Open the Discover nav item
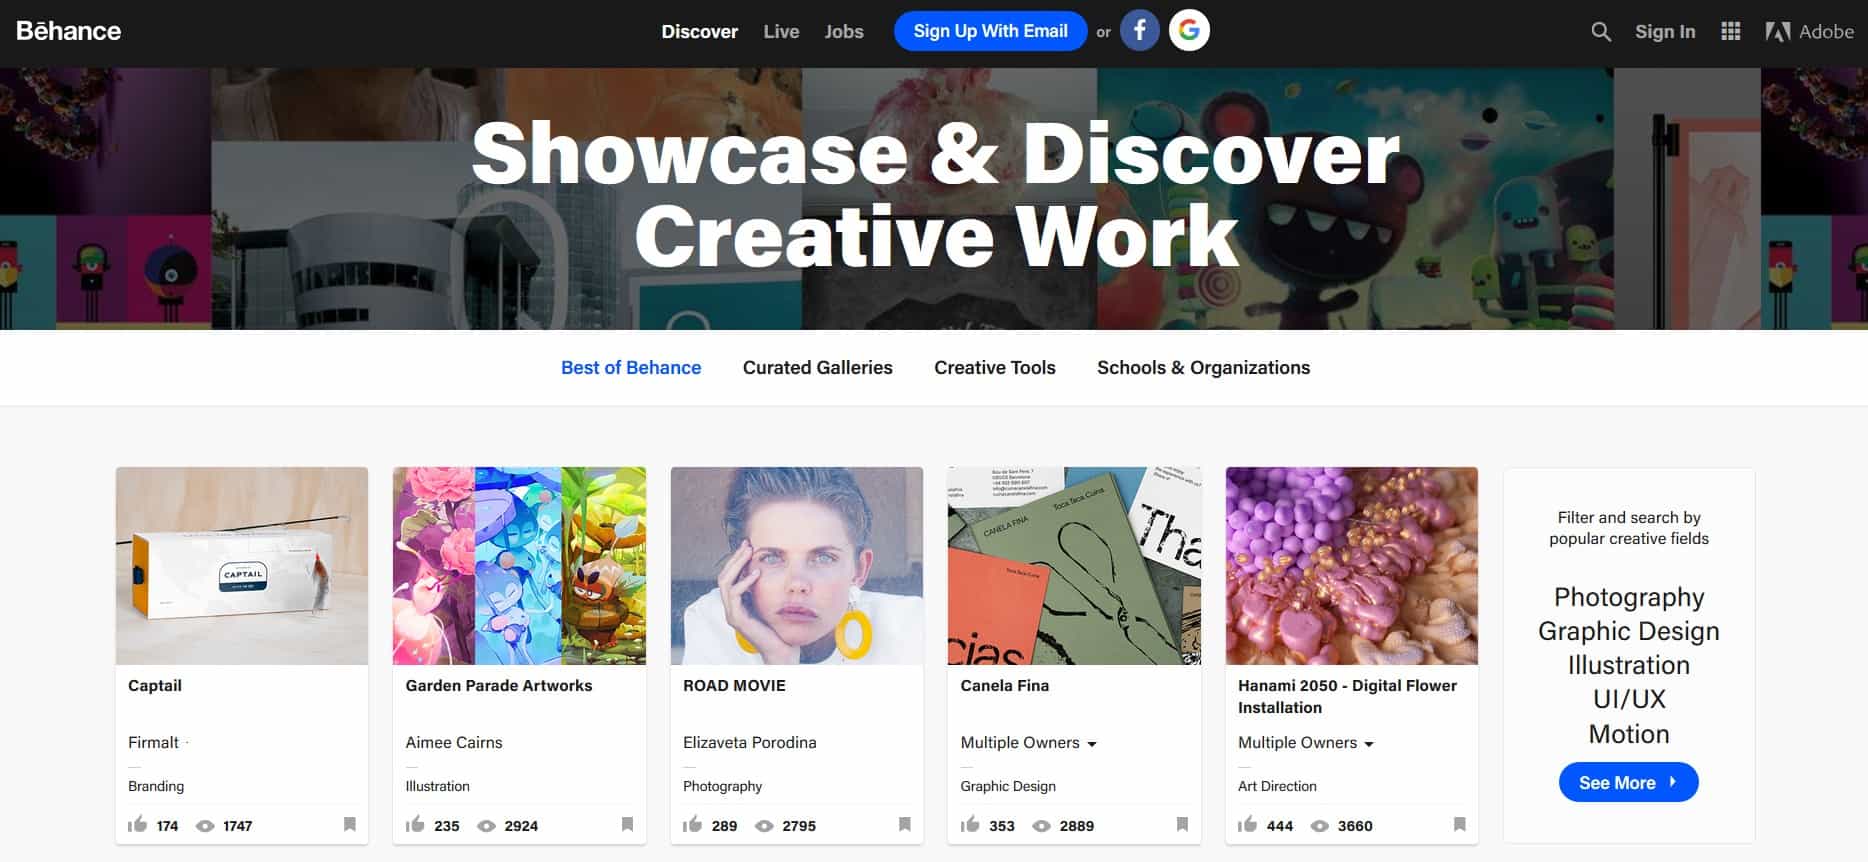 tap(700, 32)
